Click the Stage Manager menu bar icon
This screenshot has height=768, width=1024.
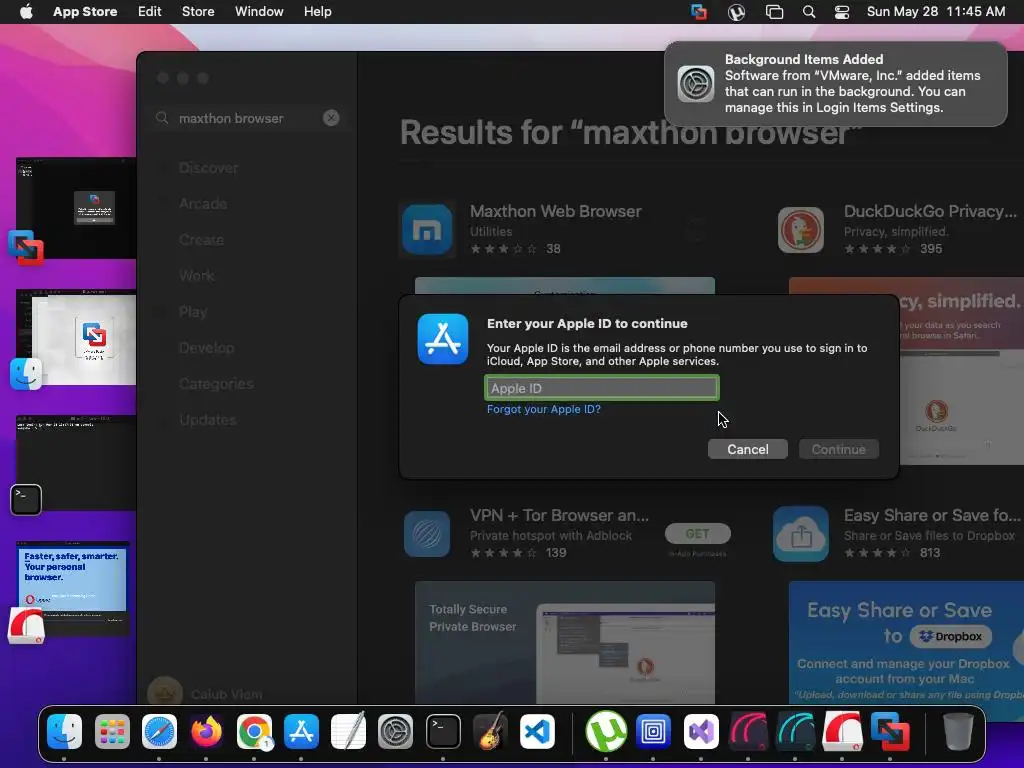point(774,12)
